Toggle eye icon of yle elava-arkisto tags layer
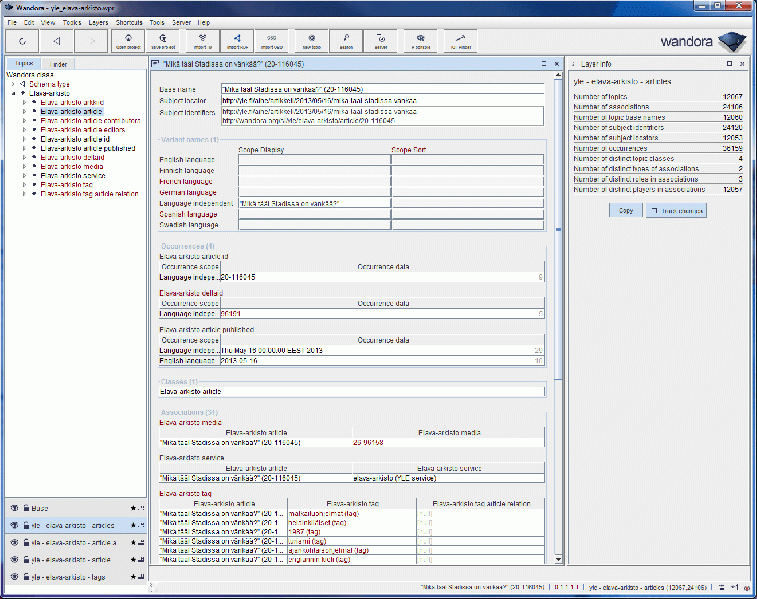 [14, 577]
